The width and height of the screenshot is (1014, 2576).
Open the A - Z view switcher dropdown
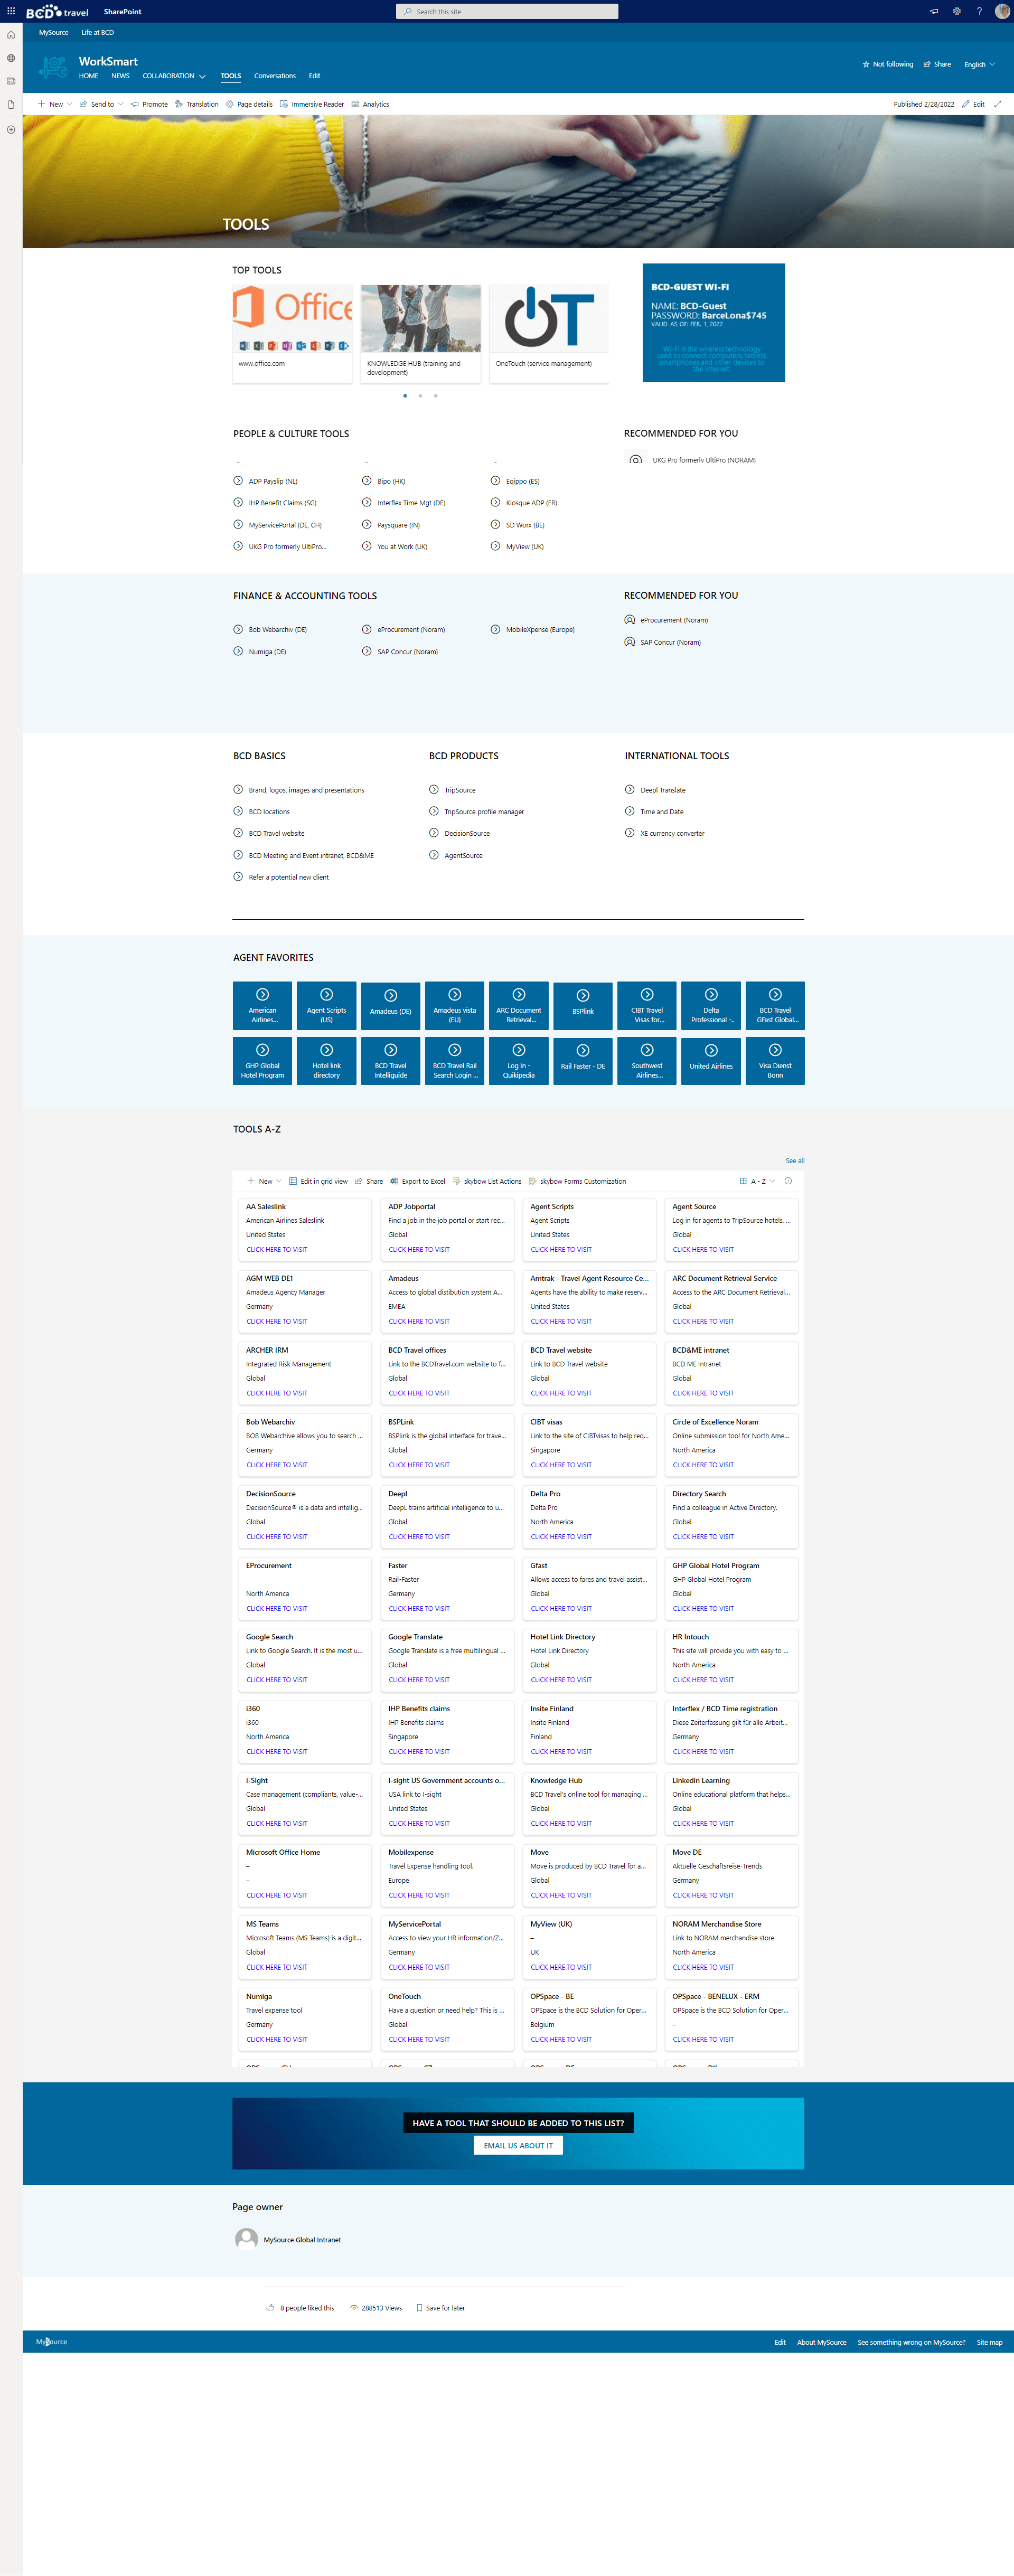758,1181
